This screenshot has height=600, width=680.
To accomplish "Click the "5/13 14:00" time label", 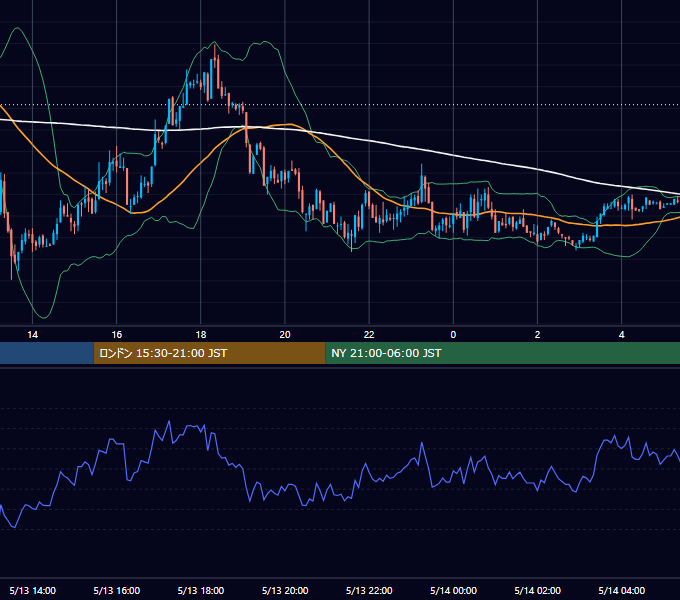I will [33, 590].
